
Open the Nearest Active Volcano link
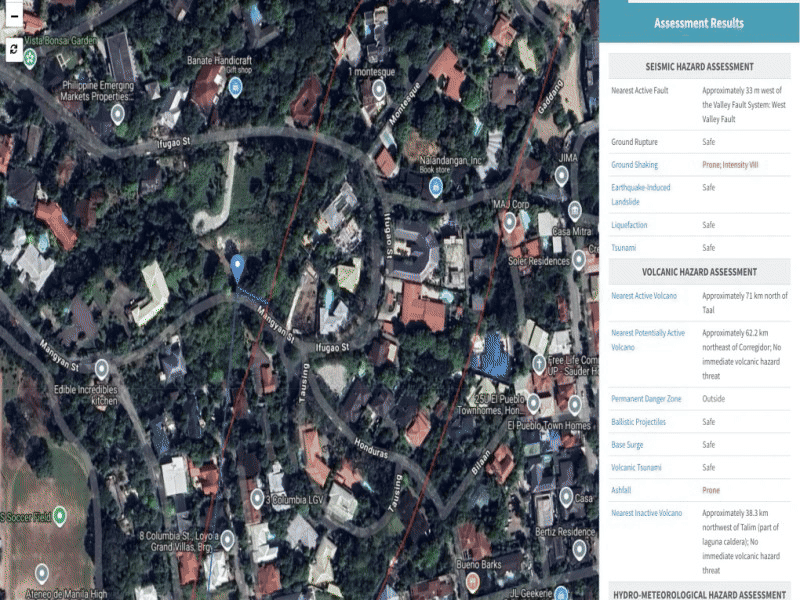(x=643, y=296)
